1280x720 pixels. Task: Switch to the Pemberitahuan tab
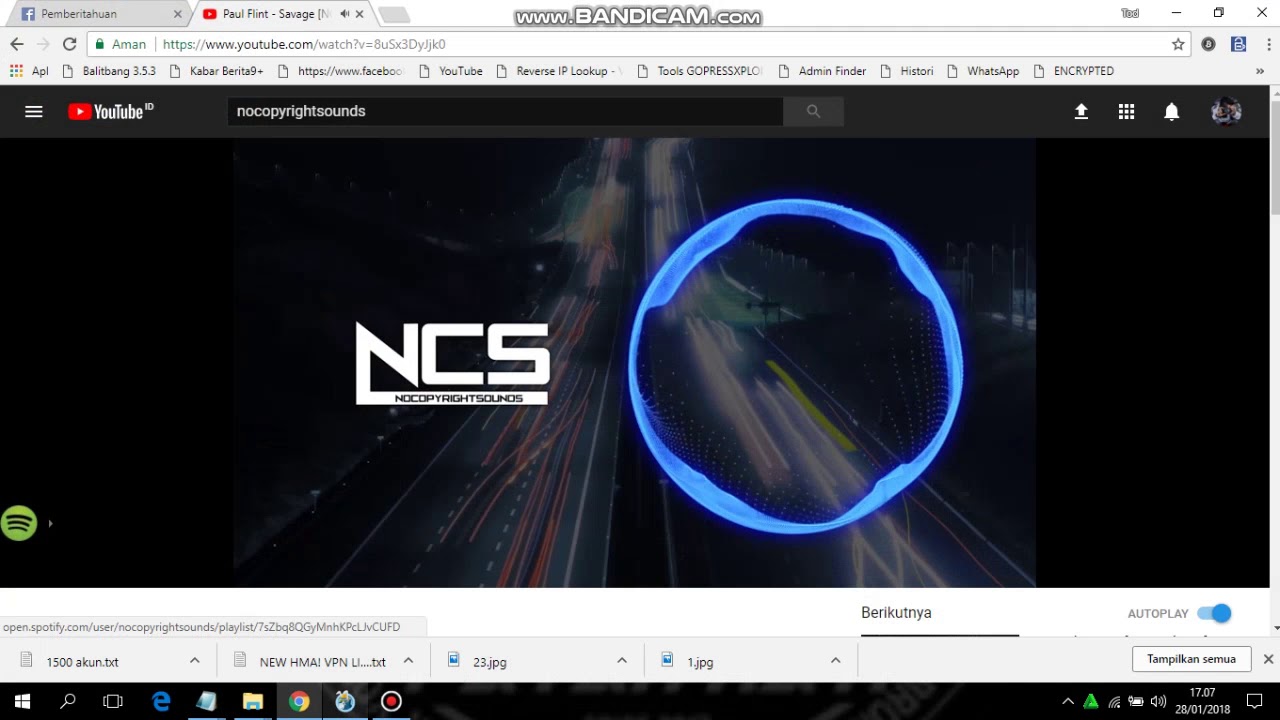95,14
